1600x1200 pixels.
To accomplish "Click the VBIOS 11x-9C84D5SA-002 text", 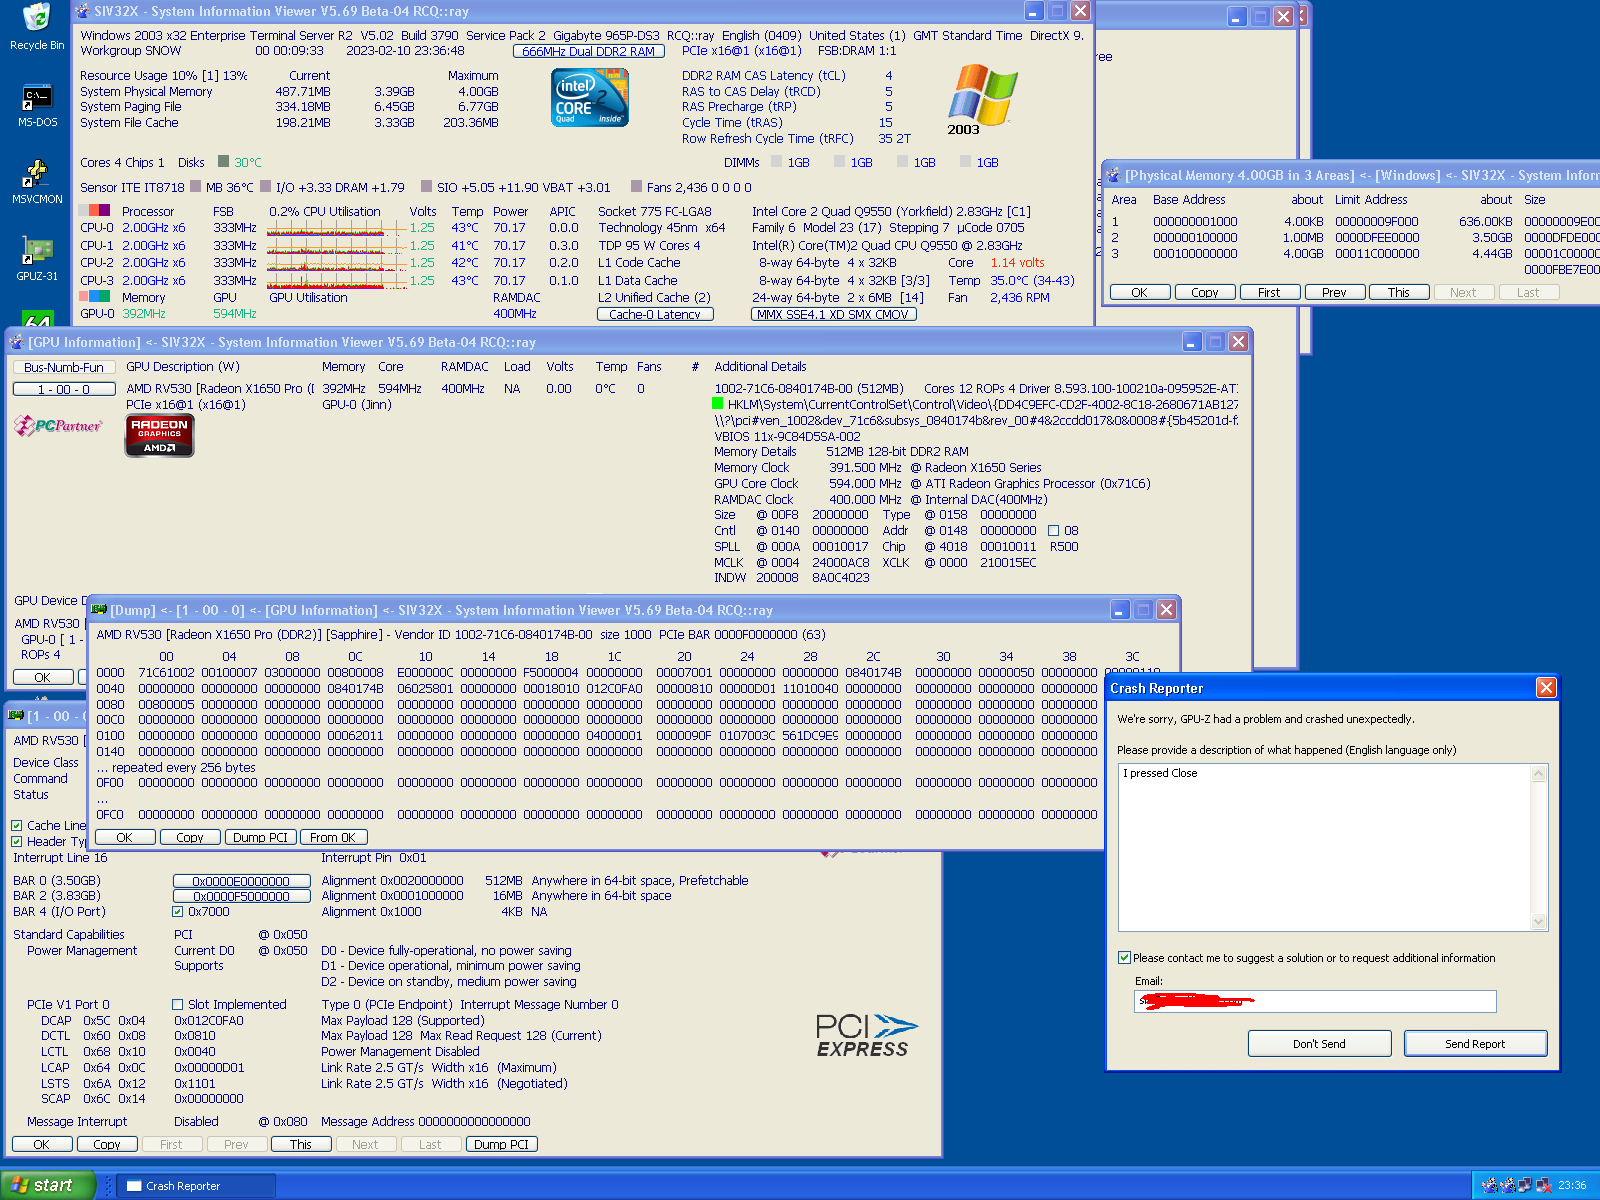I will pyautogui.click(x=787, y=436).
